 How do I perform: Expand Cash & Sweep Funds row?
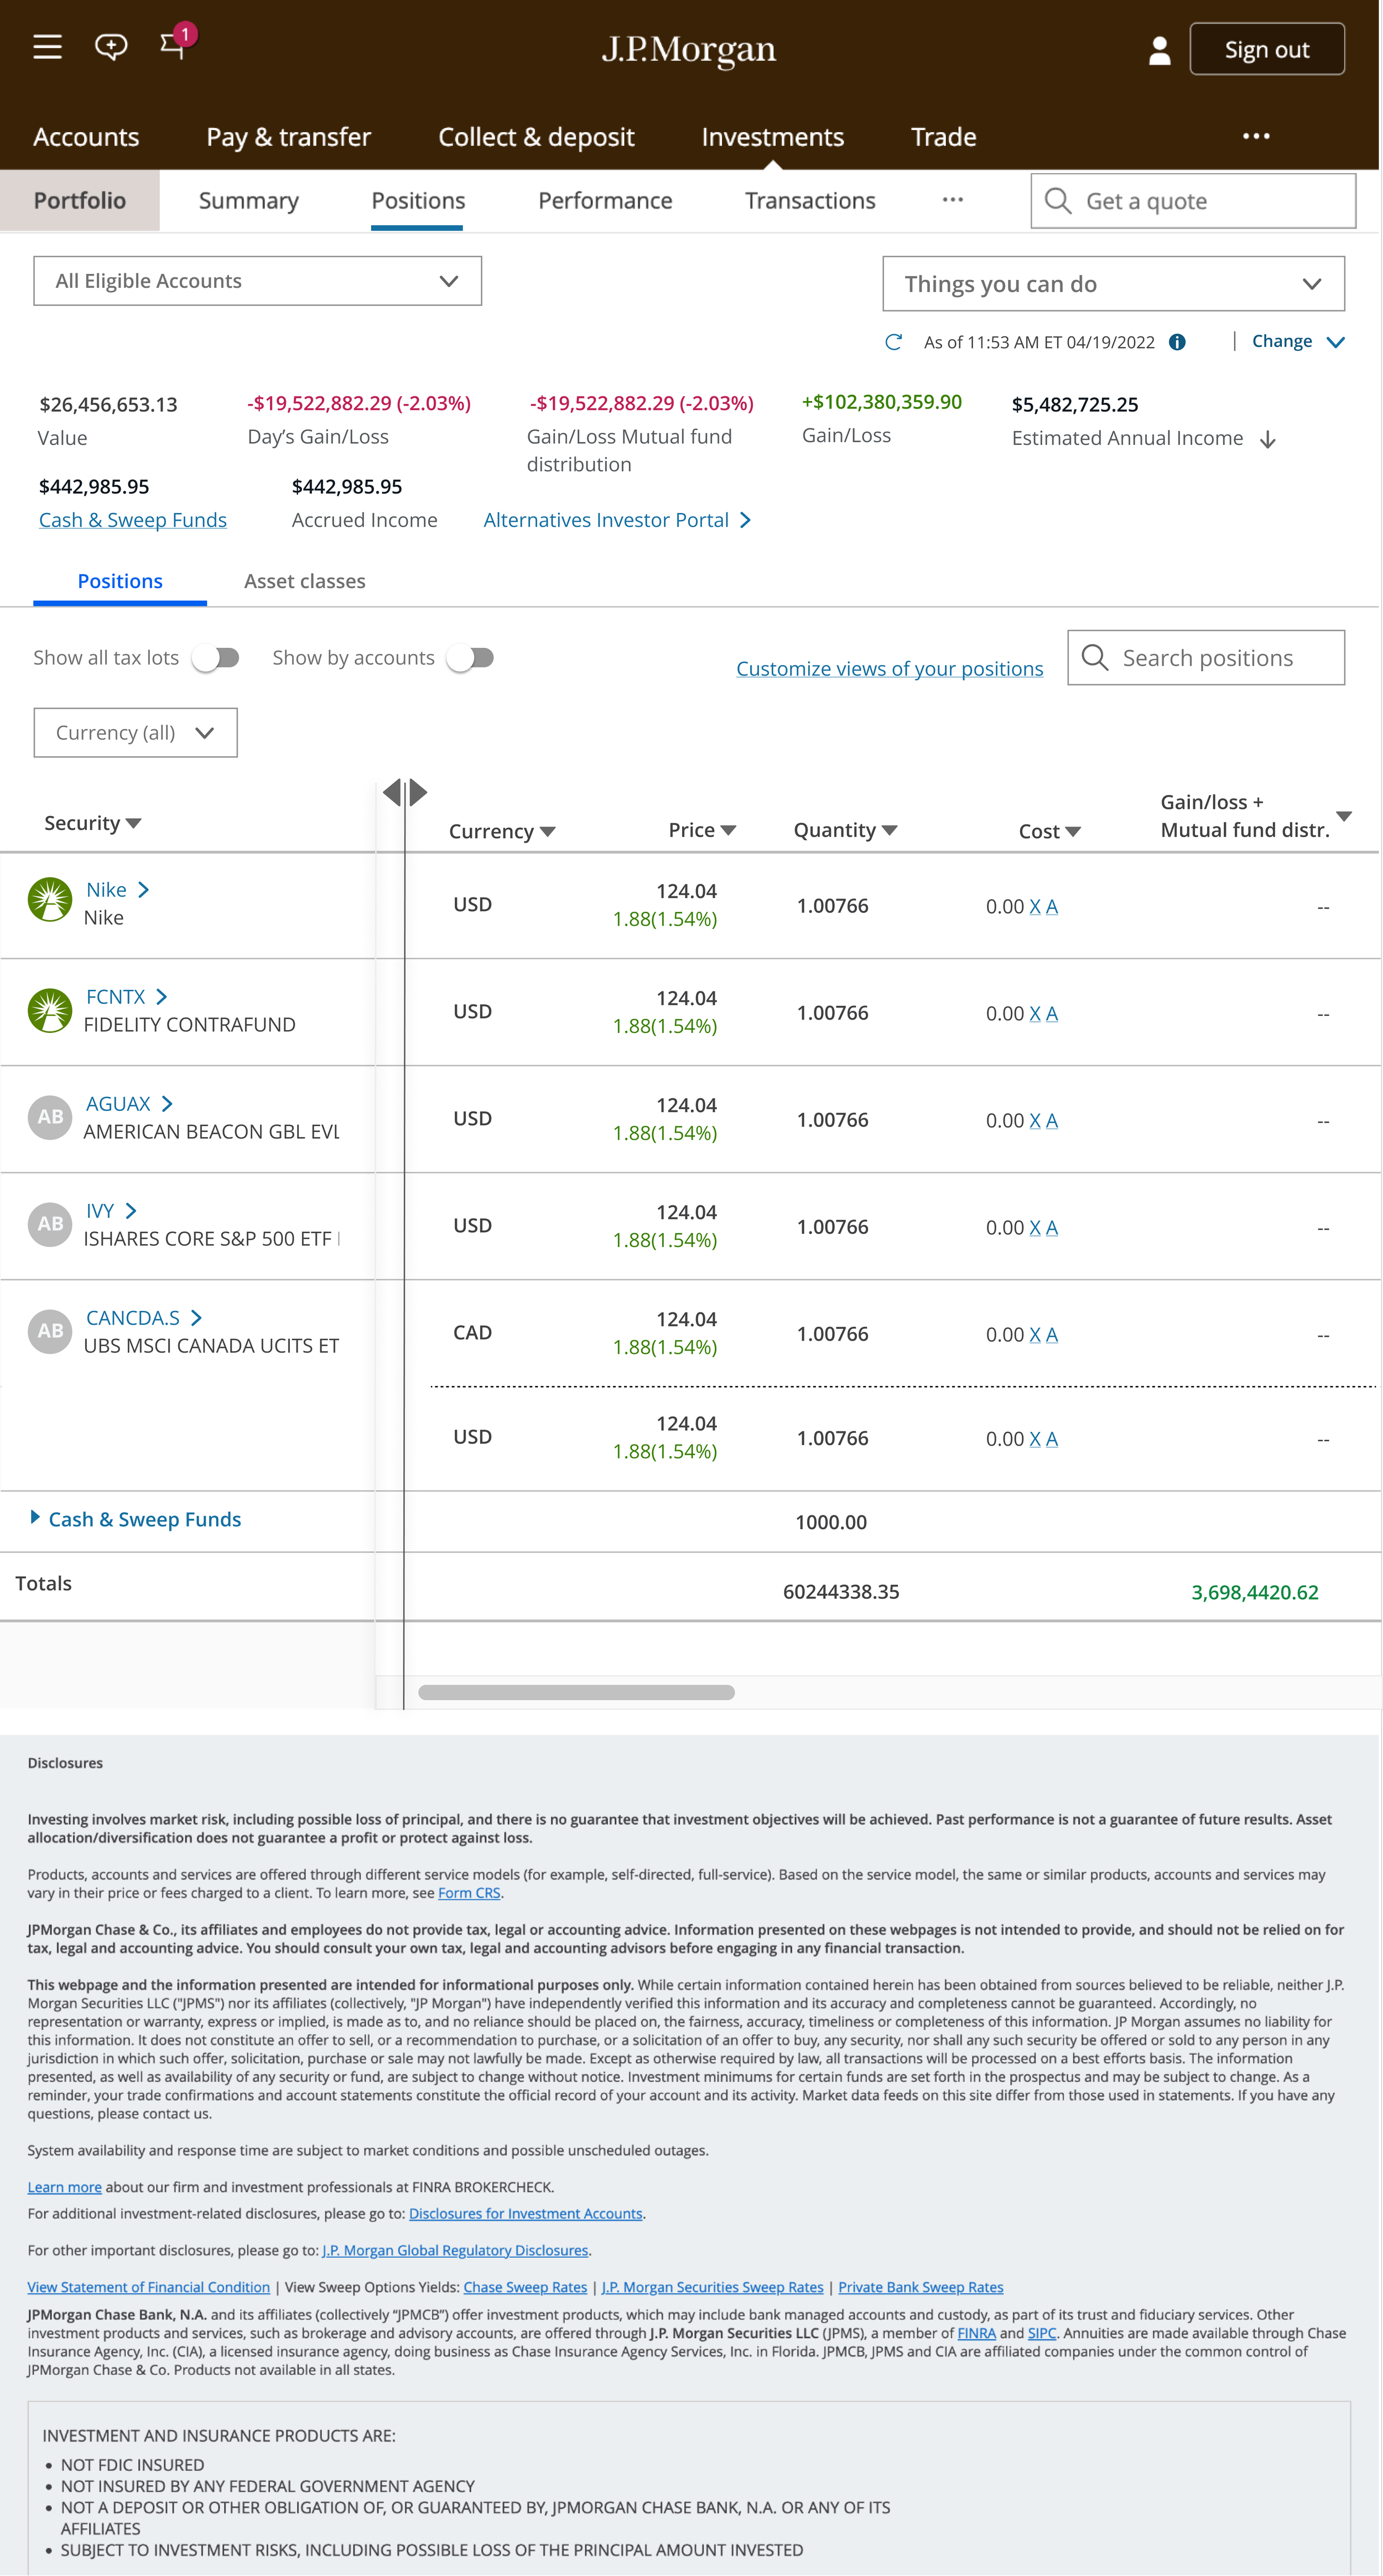coord(36,1517)
